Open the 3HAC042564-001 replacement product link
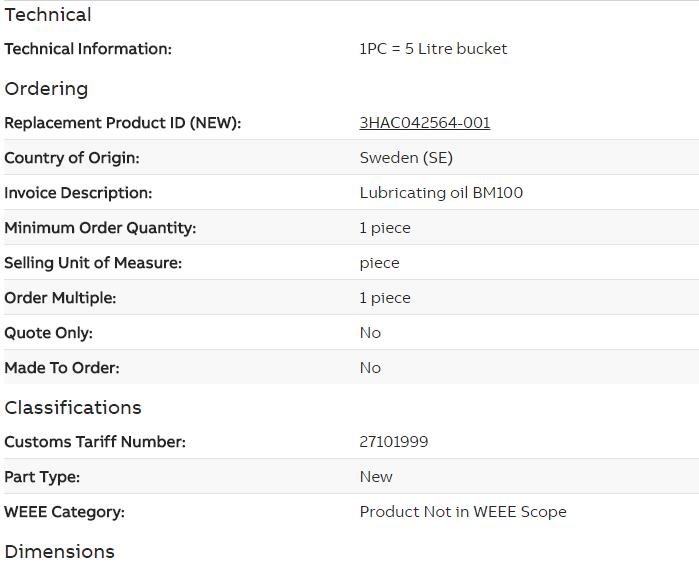The image size is (699, 568). coord(424,123)
